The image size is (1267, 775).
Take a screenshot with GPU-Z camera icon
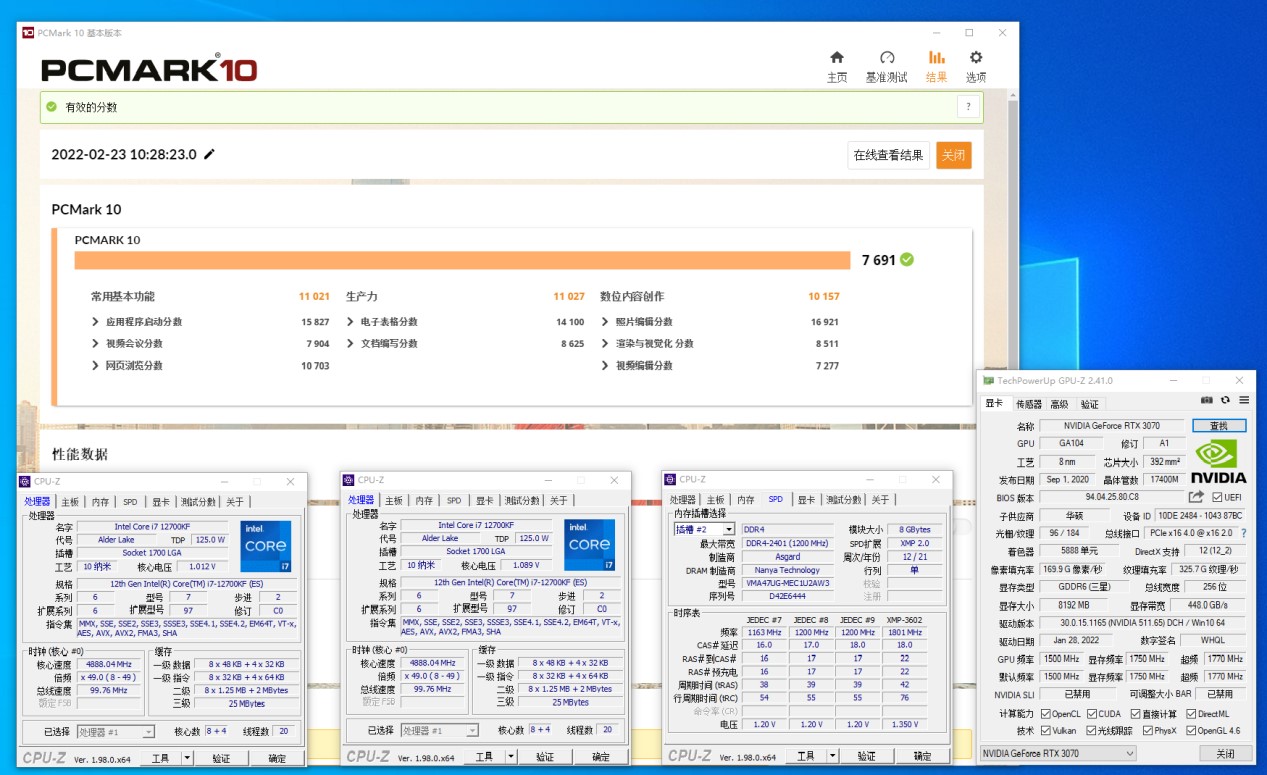pos(1207,400)
